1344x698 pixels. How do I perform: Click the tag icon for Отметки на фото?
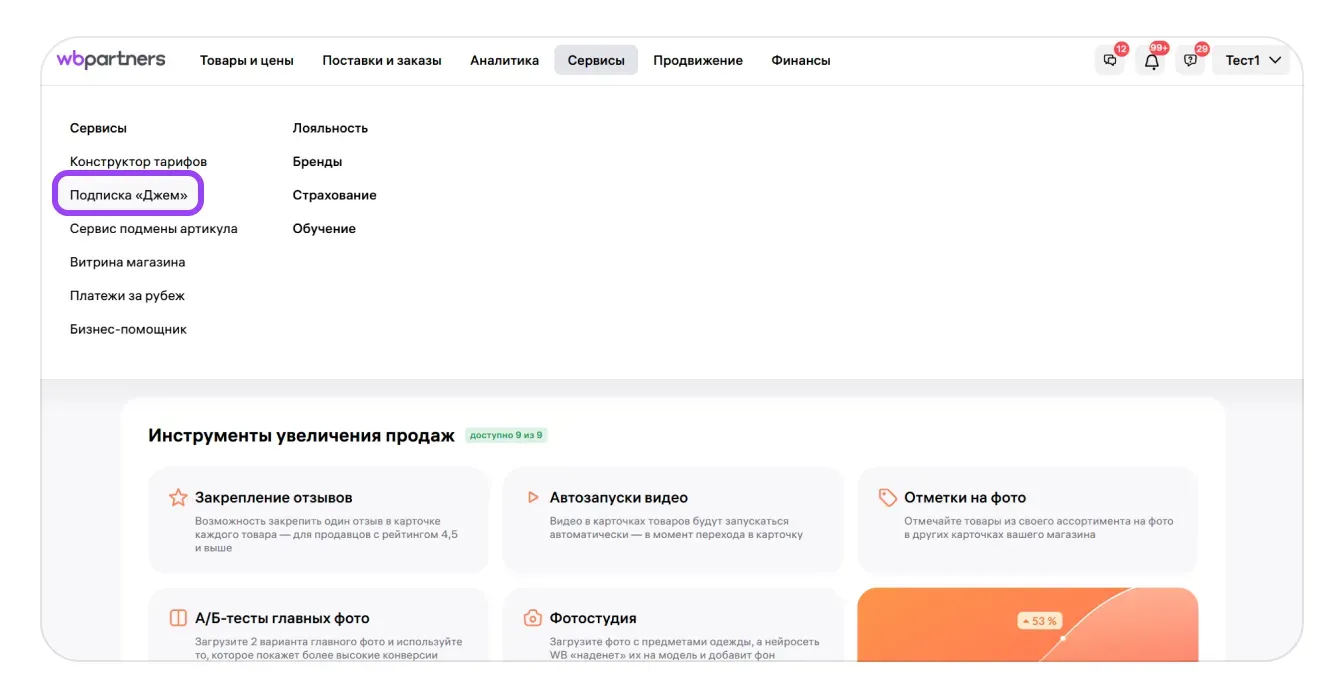887,497
